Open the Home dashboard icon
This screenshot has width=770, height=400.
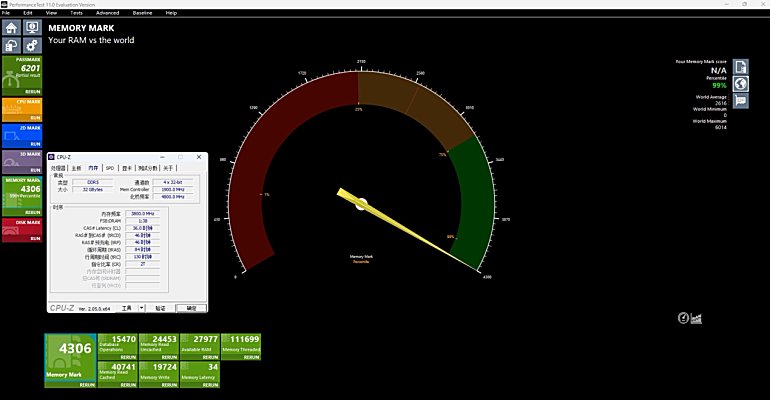[11, 27]
